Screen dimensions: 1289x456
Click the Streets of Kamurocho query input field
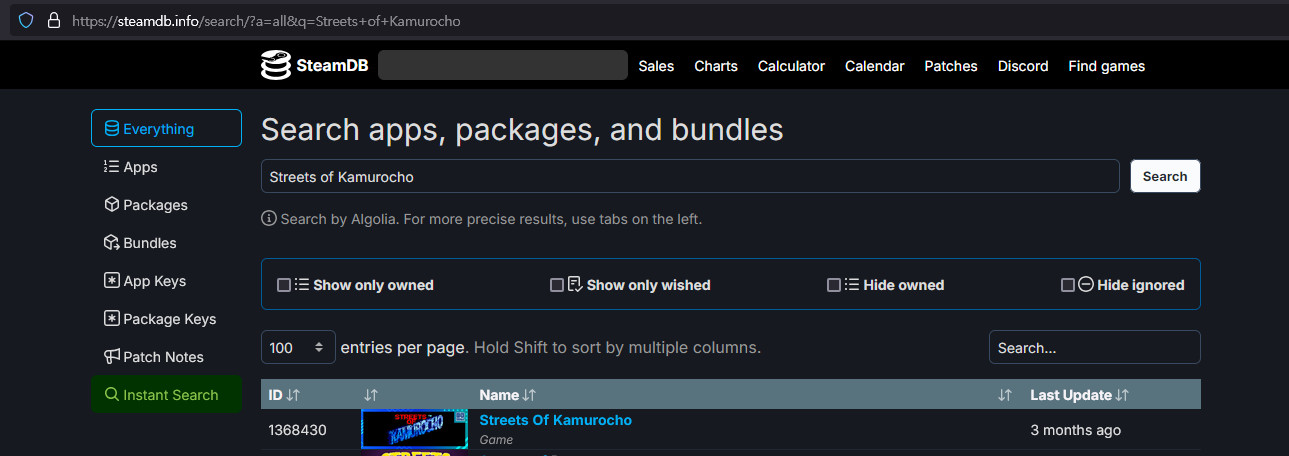point(690,176)
